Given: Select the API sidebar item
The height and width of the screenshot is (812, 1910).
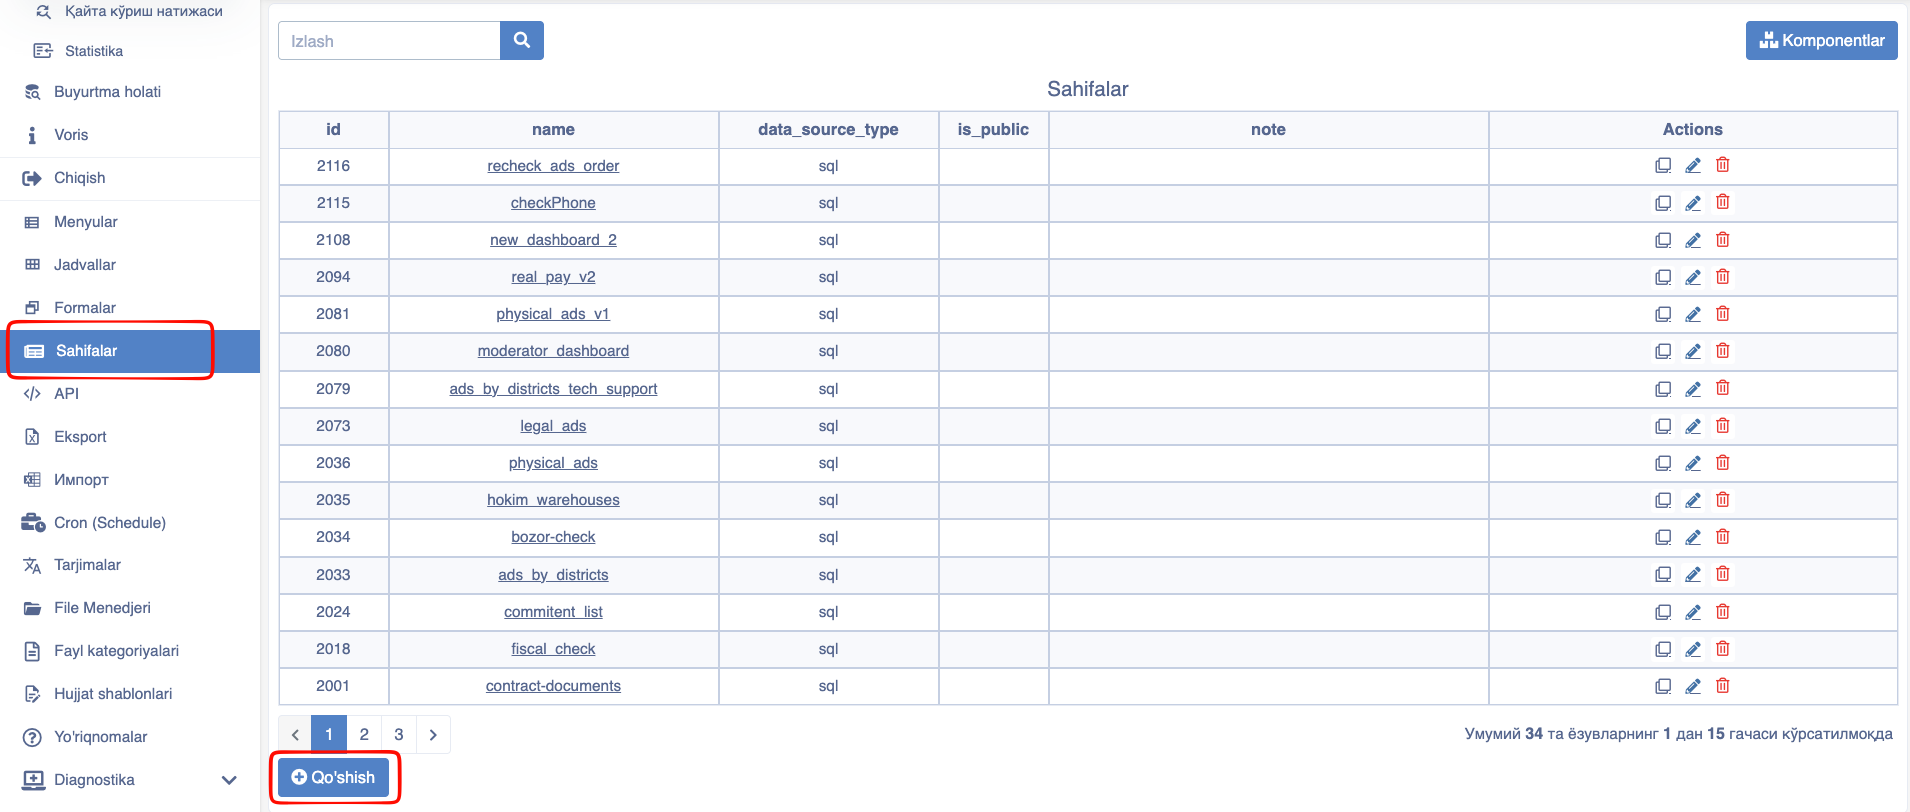Looking at the screenshot, I should pos(66,394).
